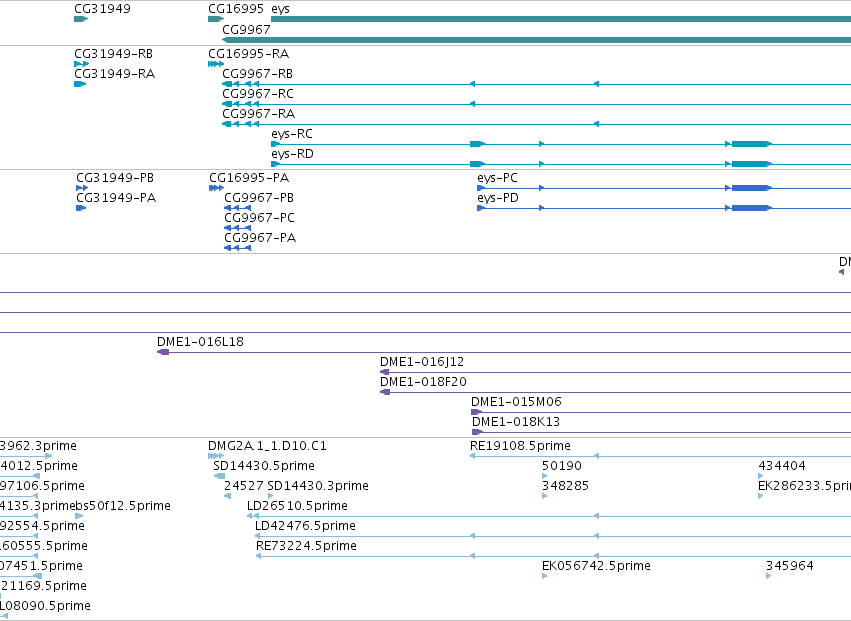Select EST LD42476.5prime
The image size is (851, 621).
306,527
